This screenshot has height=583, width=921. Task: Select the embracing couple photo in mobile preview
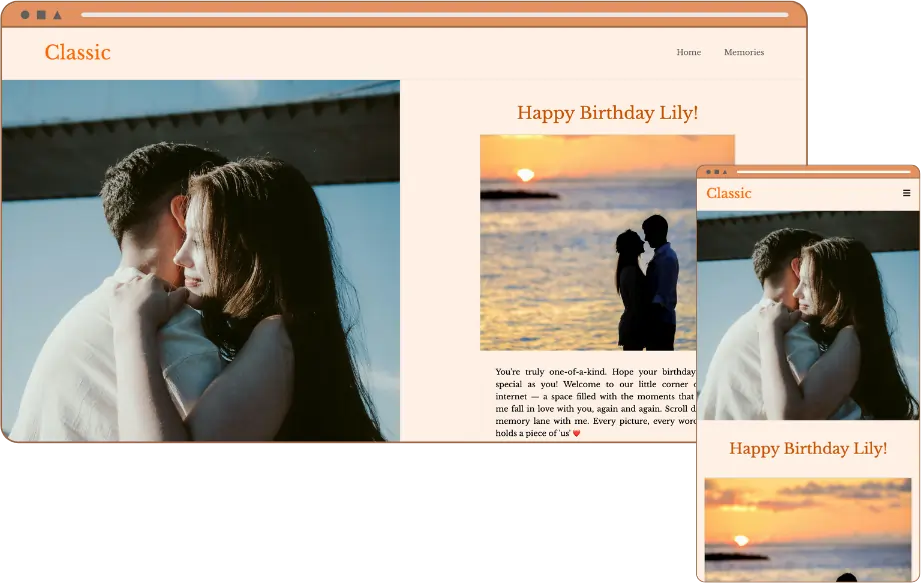click(807, 315)
